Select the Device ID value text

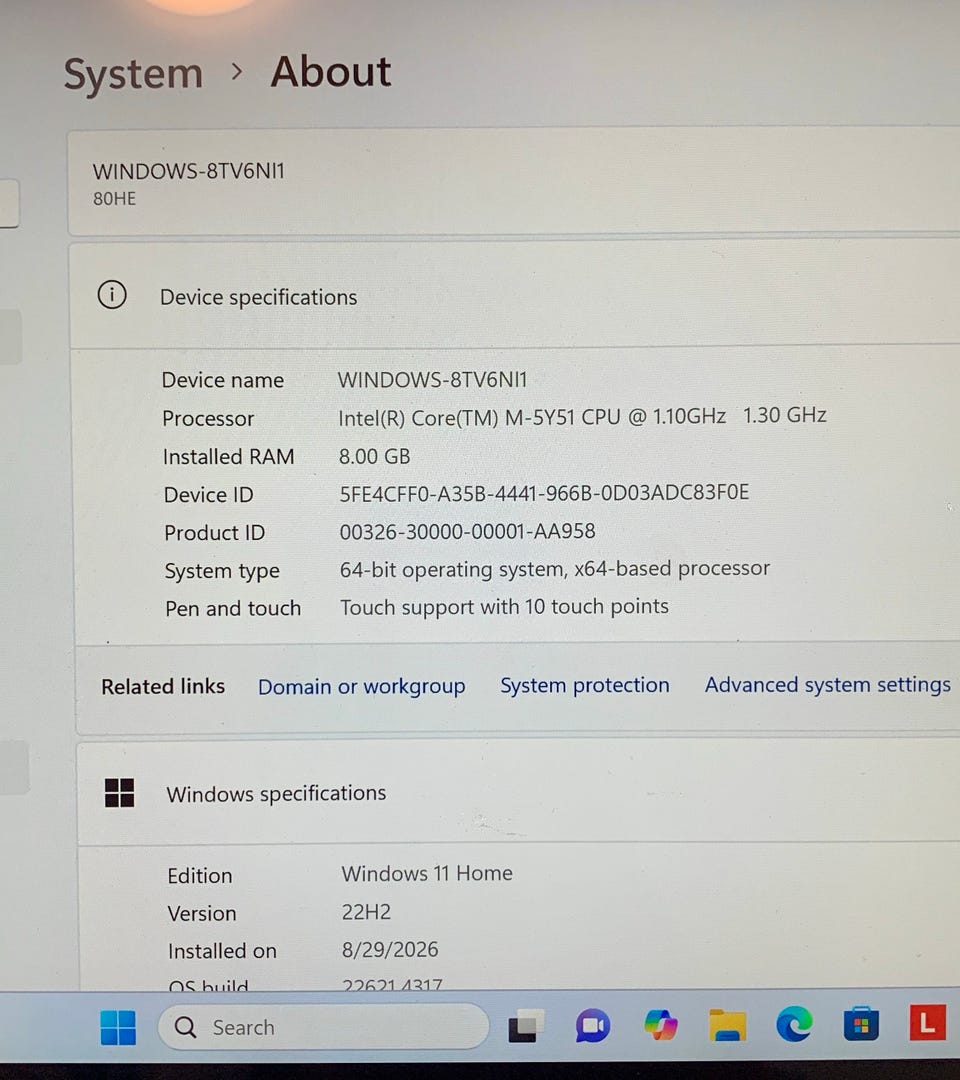pyautogui.click(x=544, y=493)
